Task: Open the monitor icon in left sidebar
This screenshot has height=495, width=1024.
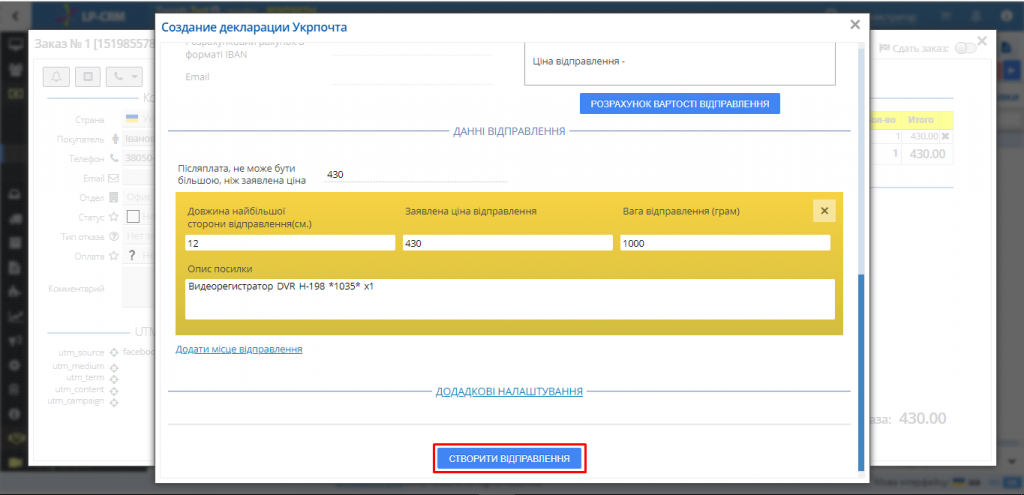Action: coord(15,45)
